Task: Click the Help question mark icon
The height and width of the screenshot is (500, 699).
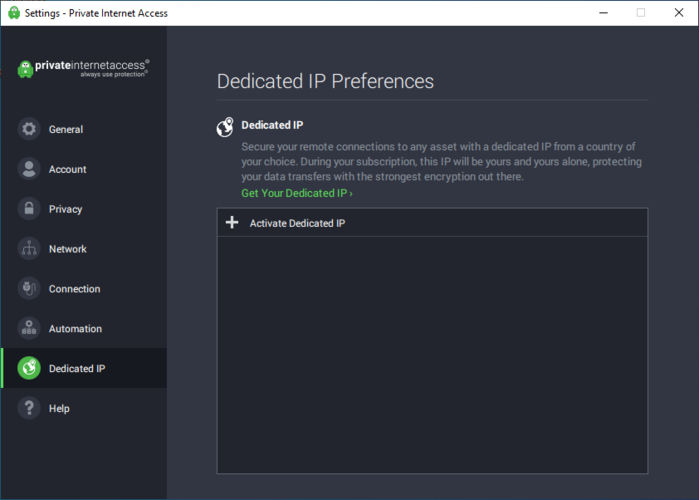Action: 29,408
